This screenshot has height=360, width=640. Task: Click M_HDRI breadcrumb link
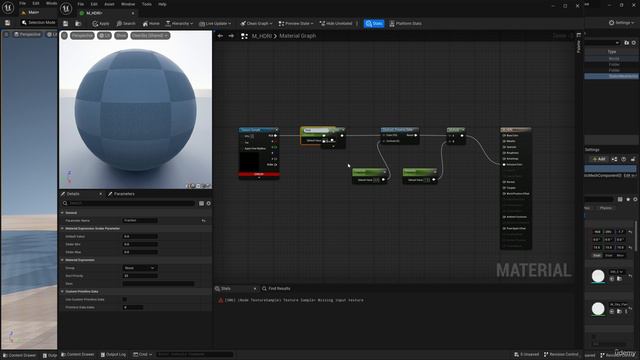click(x=262, y=36)
